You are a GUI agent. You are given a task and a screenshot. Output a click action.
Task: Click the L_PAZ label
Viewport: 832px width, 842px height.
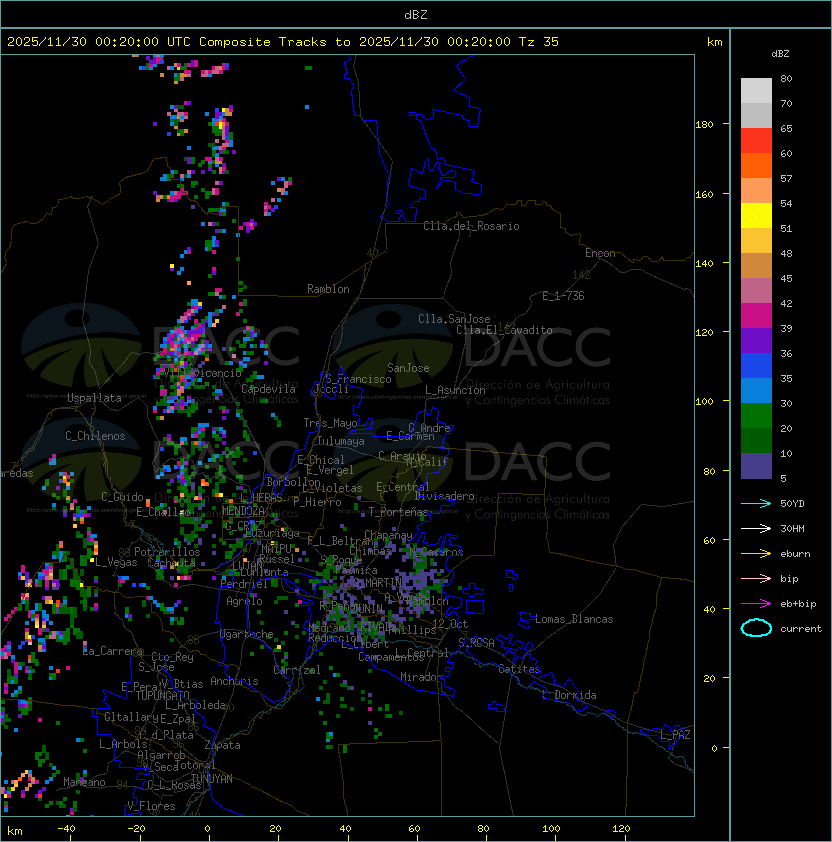675,735
